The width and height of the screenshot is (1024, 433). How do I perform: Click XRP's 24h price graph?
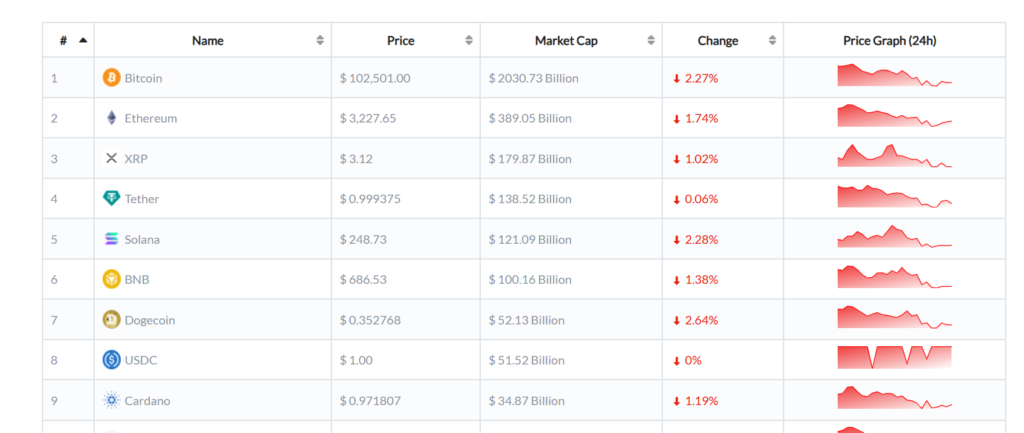coord(895,156)
